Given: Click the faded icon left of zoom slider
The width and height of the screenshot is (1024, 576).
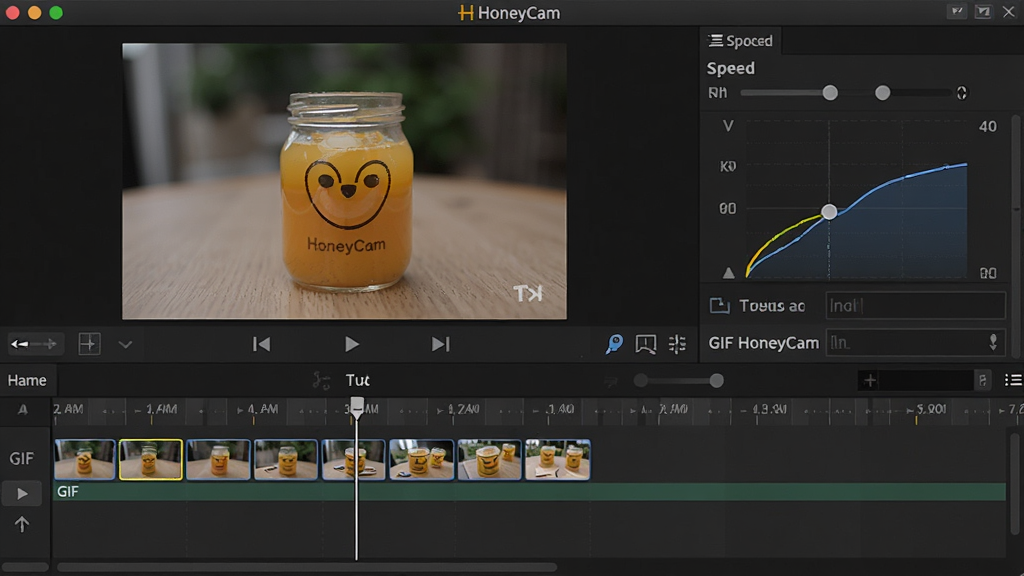Looking at the screenshot, I should 611,381.
